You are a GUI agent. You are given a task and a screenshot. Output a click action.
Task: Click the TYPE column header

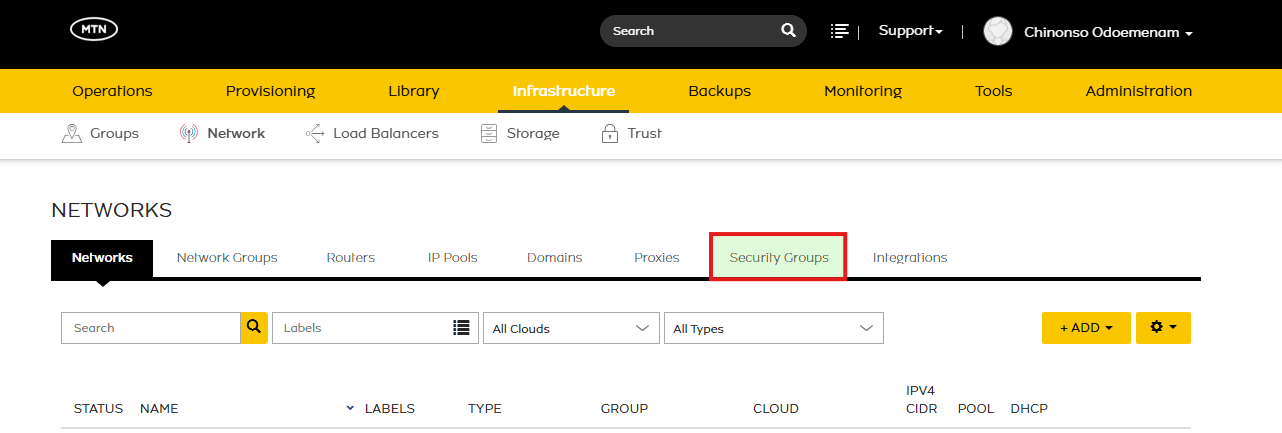point(485,409)
